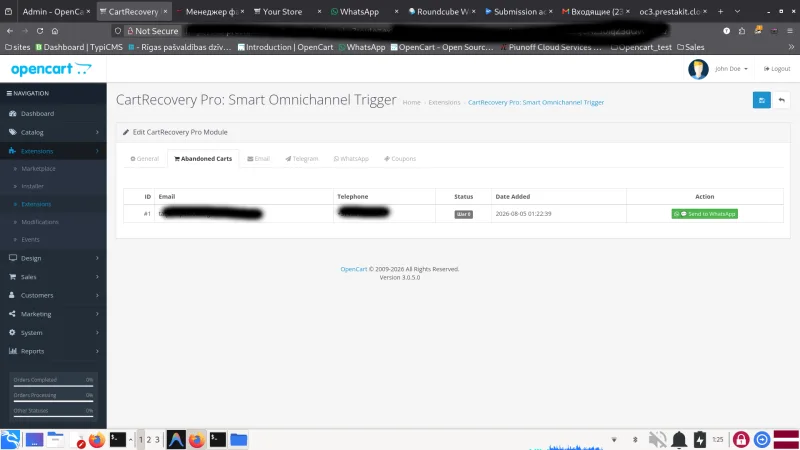Click the Extensions breadcrumb link
This screenshot has width=800, height=450.
pyautogui.click(x=444, y=103)
